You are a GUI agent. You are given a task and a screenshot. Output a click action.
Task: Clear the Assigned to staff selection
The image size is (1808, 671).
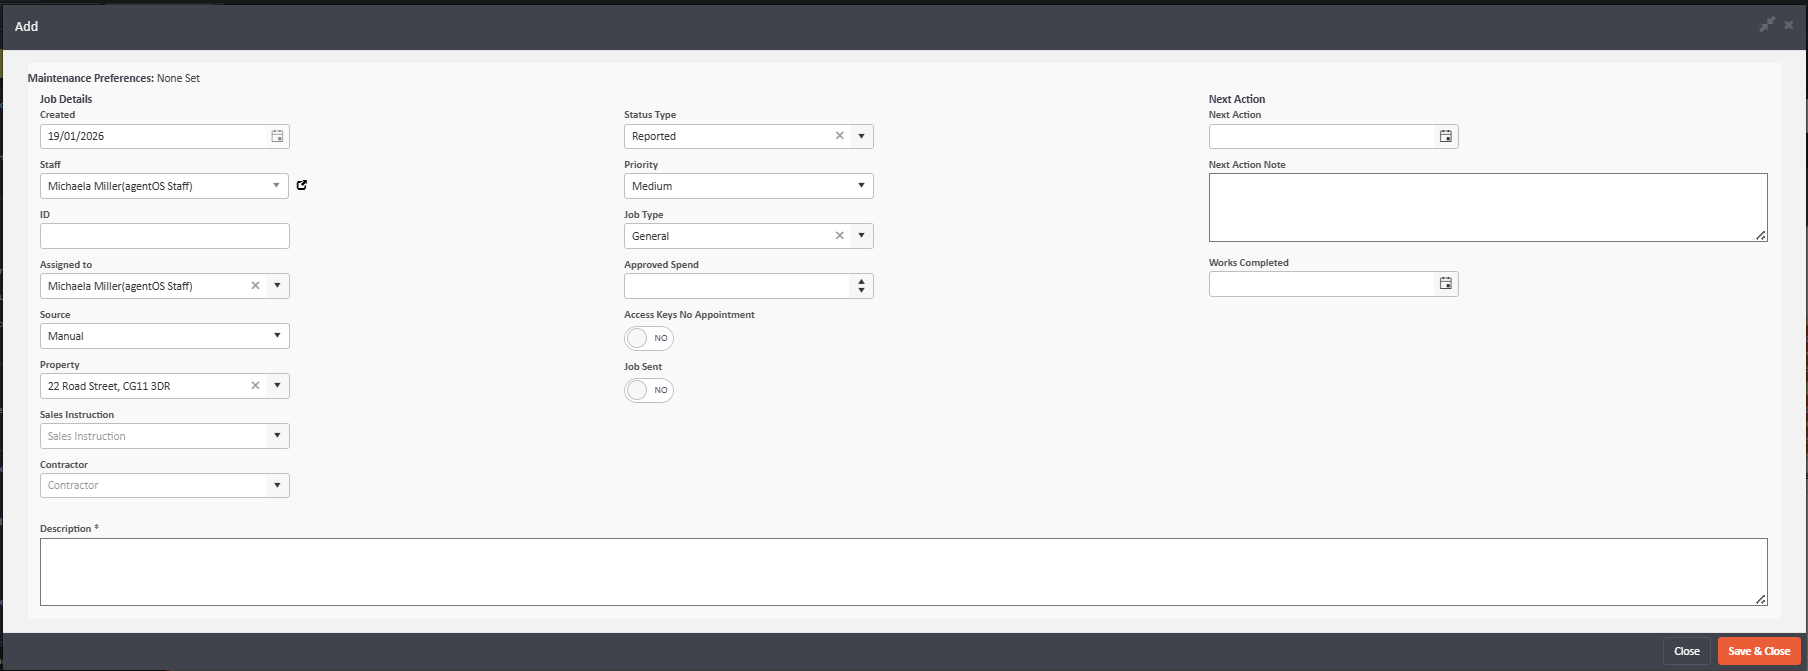tap(255, 286)
